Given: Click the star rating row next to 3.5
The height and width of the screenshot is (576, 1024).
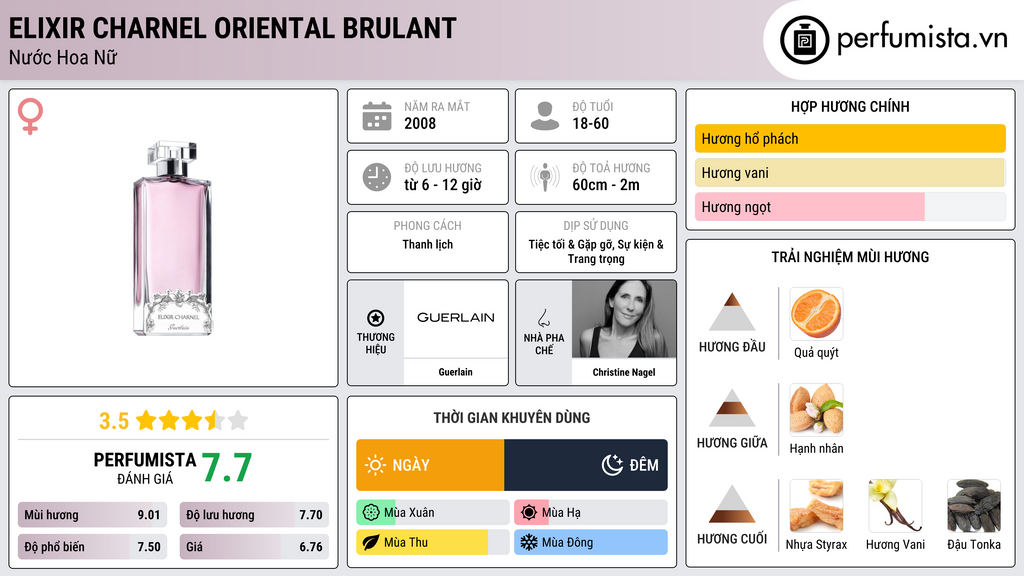Looking at the screenshot, I should [192, 421].
